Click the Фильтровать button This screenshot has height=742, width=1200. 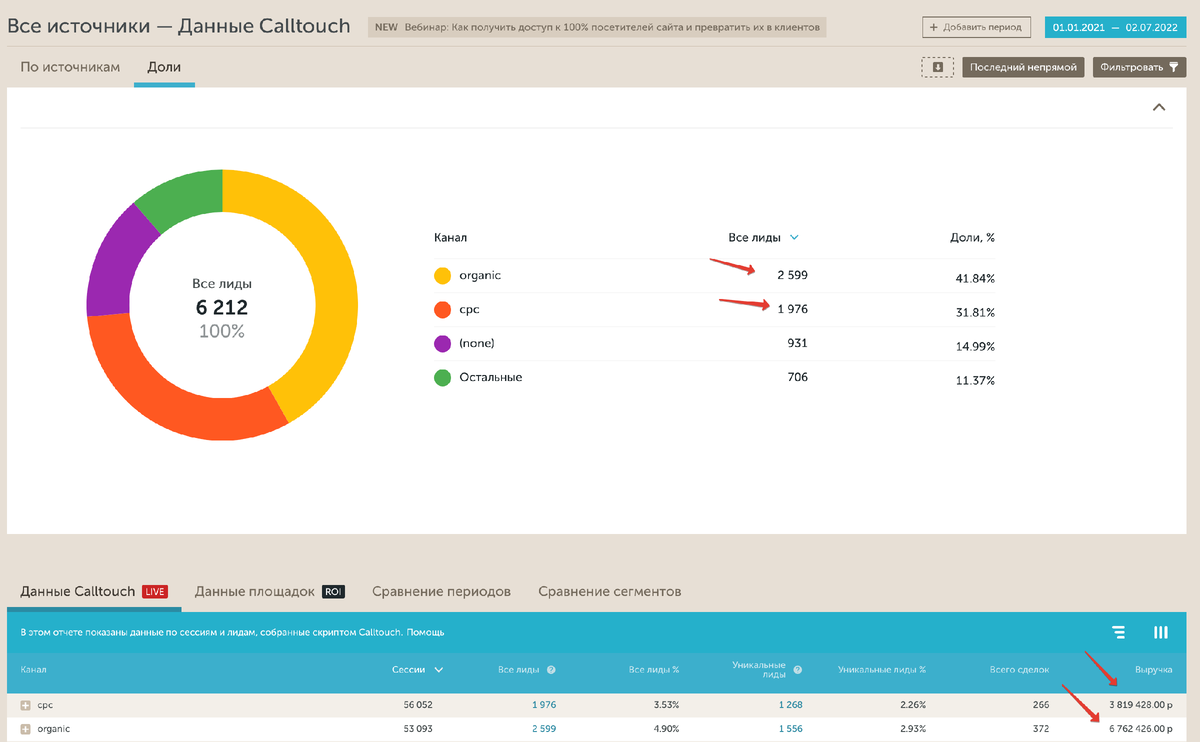[x=1139, y=67]
